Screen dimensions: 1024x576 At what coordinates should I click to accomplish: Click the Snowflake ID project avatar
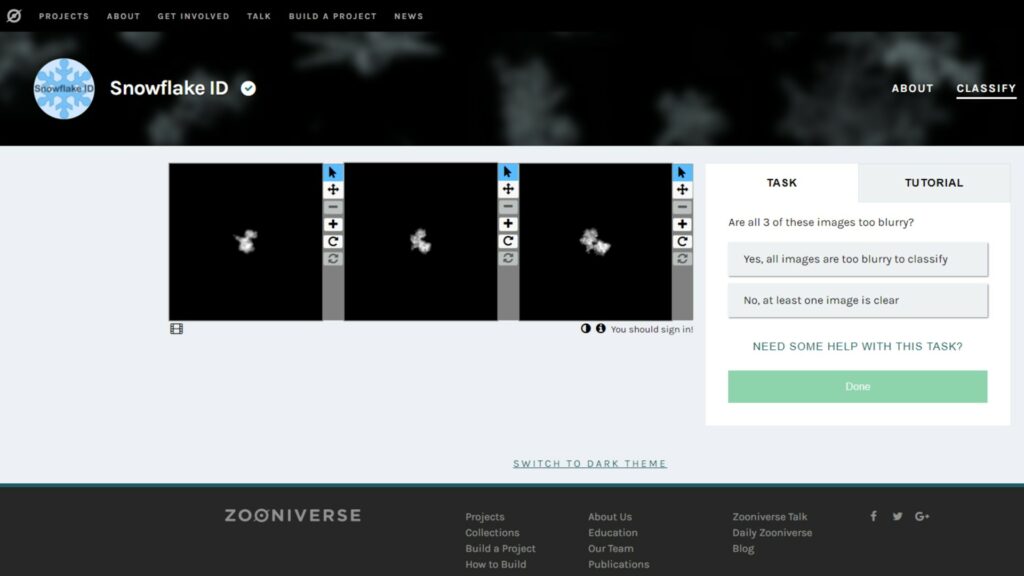coord(64,89)
